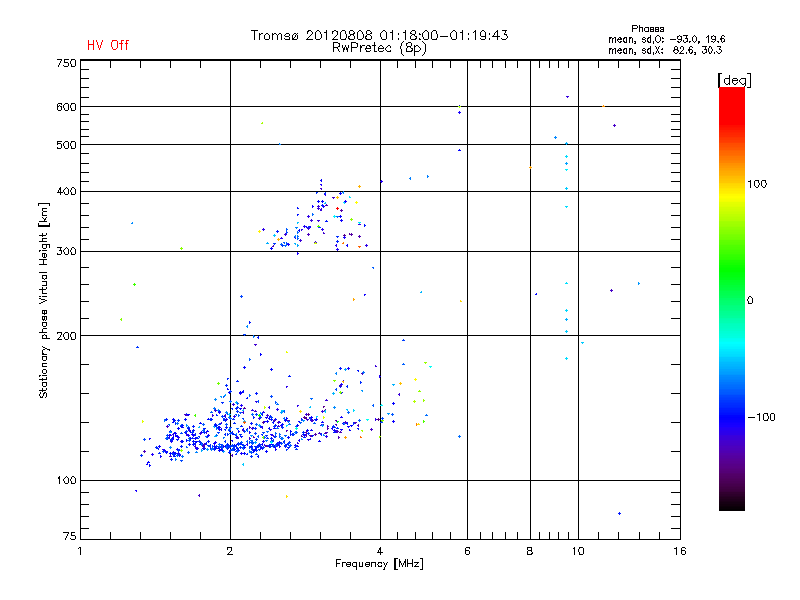Click the y-axis tick label '75'
Screen dimensions: 800x600
[x=70, y=536]
